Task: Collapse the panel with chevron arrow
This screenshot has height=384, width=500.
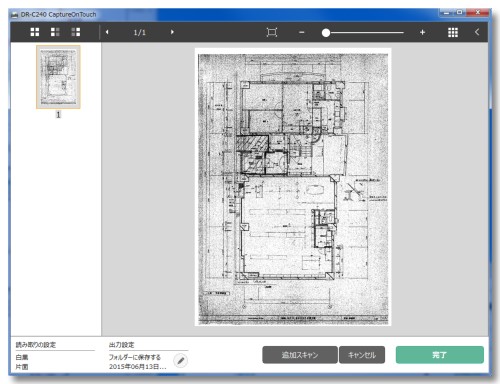Action: coord(477,32)
